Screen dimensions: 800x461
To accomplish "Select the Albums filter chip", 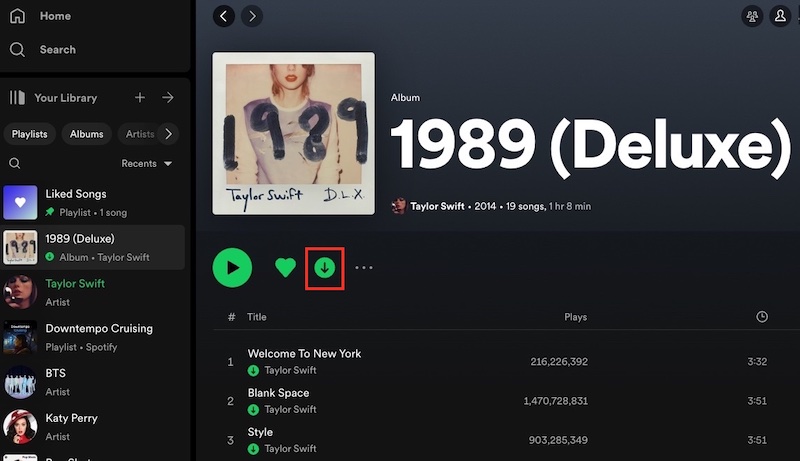I will coord(86,134).
